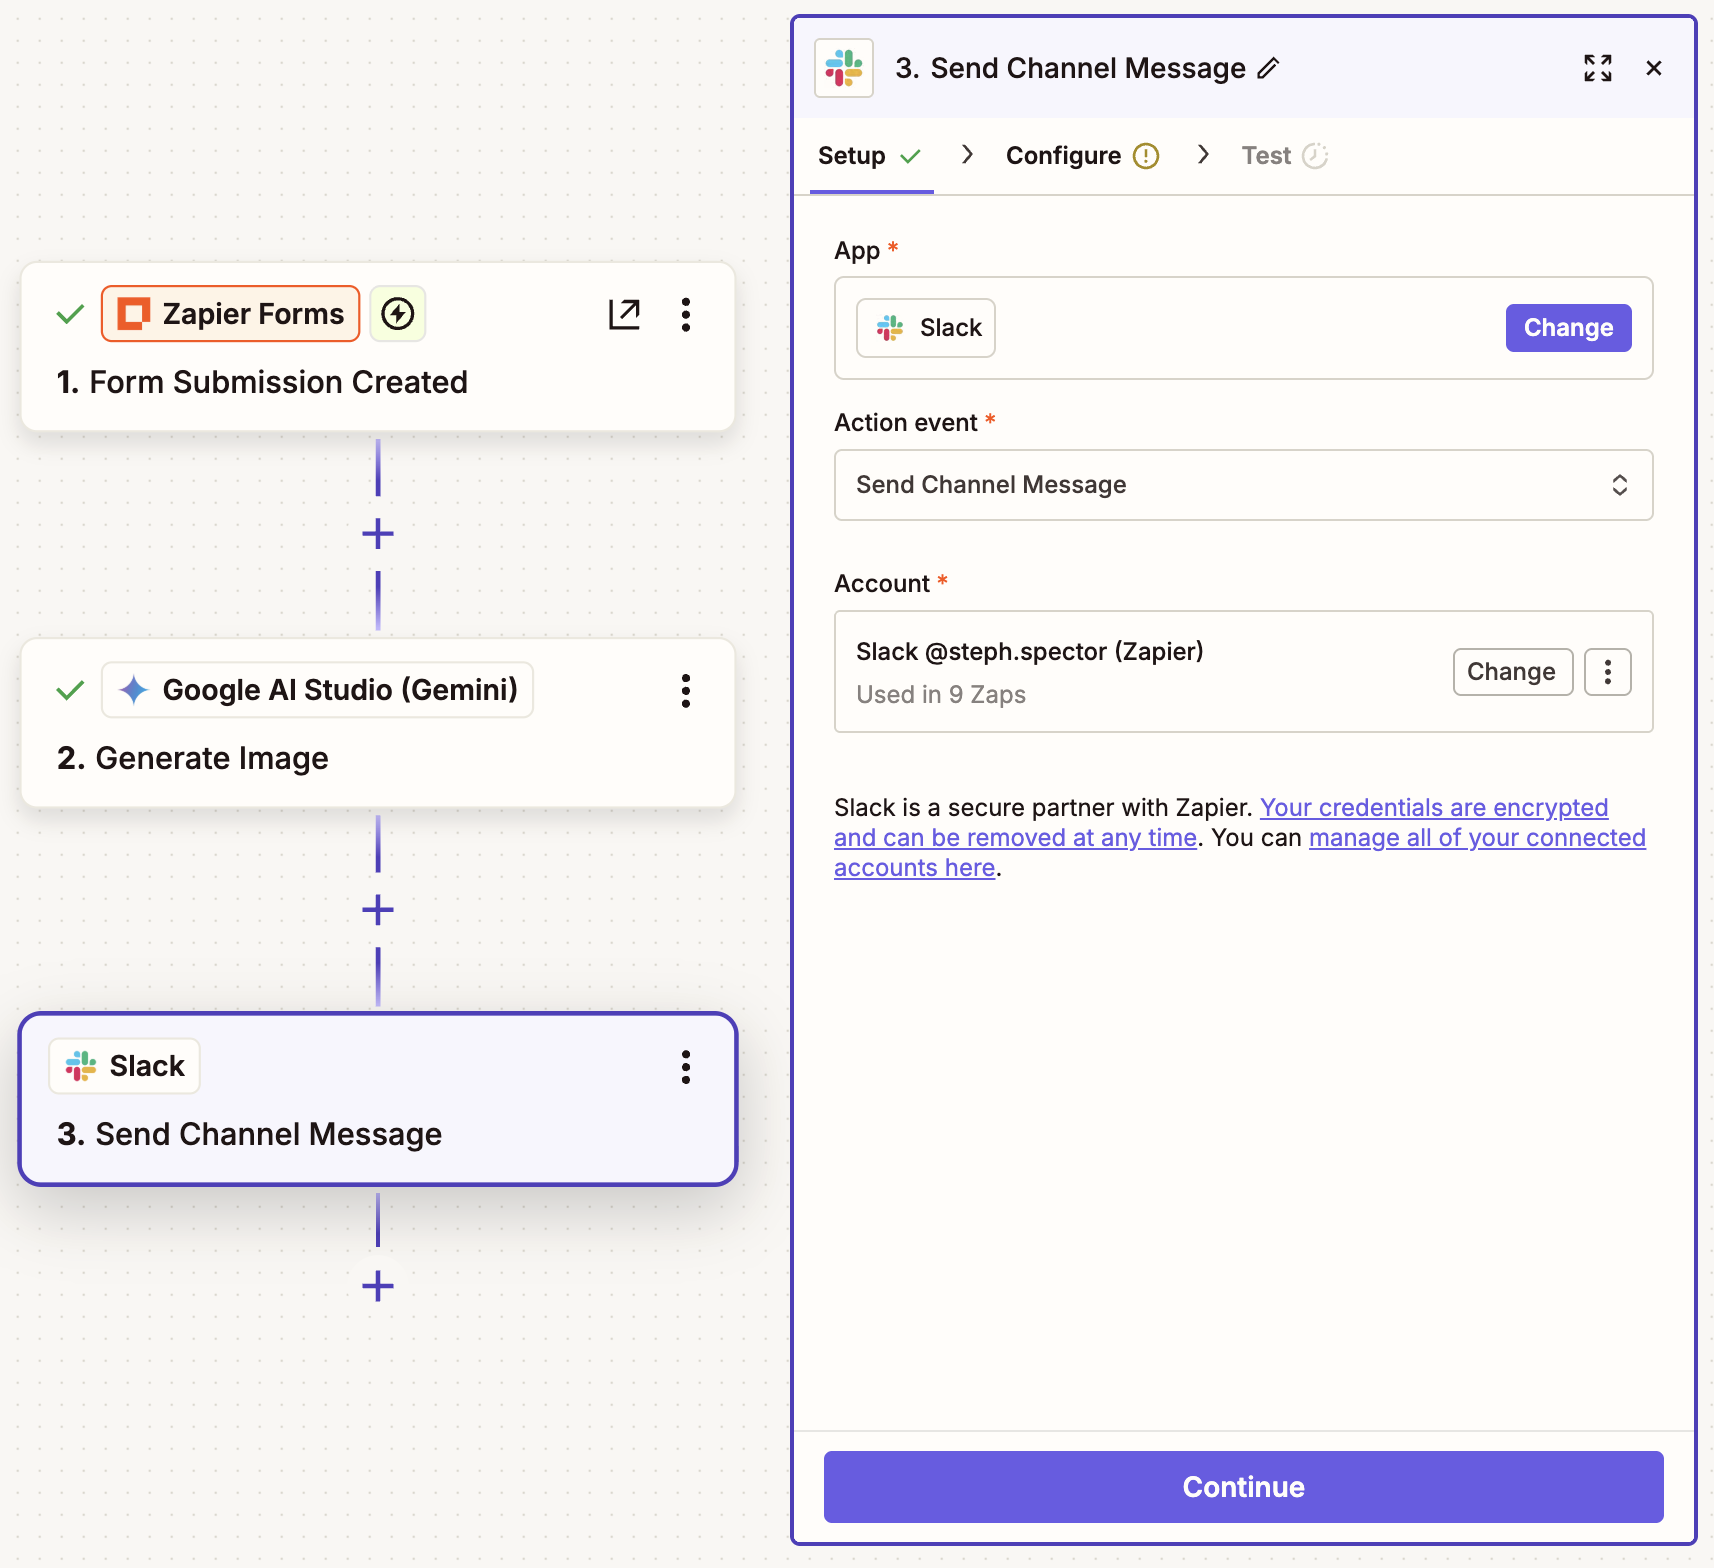Click the lightning bolt trigger icon on step 1

[x=397, y=313]
